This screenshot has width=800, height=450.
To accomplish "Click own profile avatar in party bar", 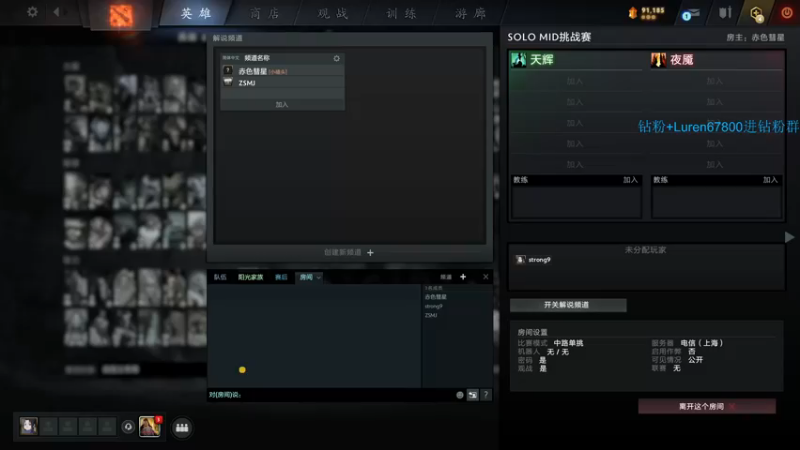I will pos(29,426).
